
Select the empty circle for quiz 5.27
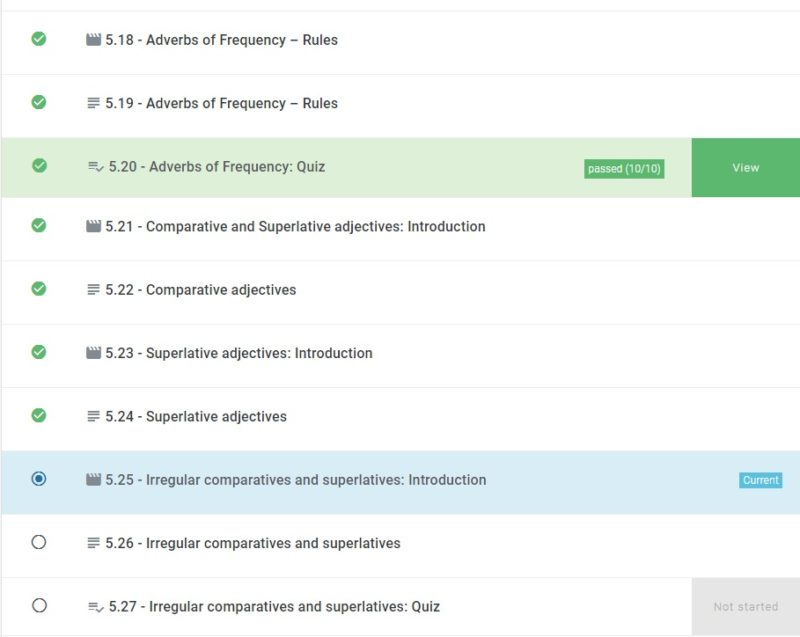(39, 605)
